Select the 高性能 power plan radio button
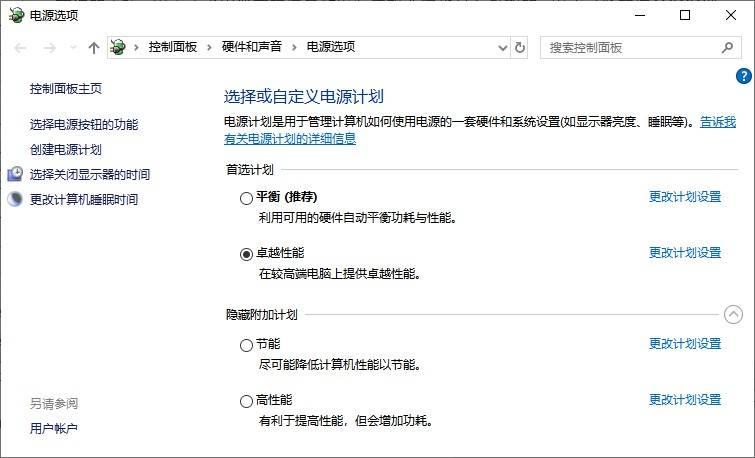The width and height of the screenshot is (755, 458). click(x=246, y=401)
